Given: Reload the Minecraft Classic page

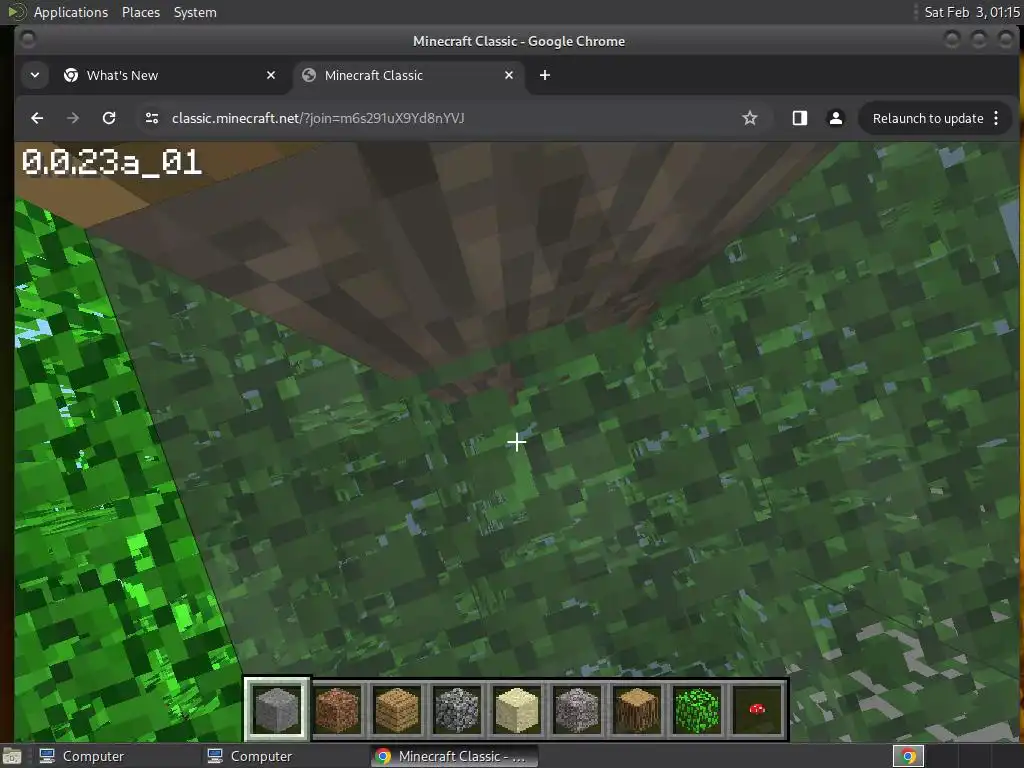Looking at the screenshot, I should coord(109,118).
